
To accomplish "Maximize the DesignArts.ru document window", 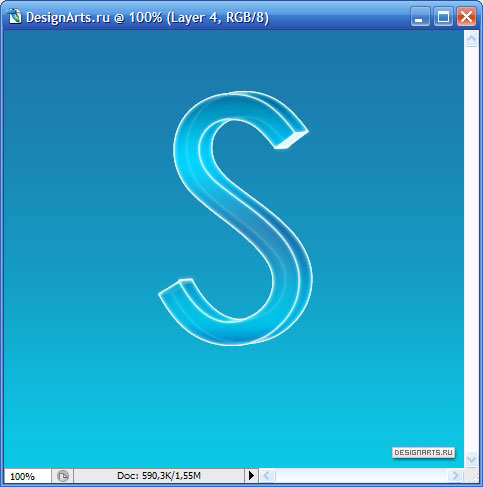I will pyautogui.click(x=443, y=17).
